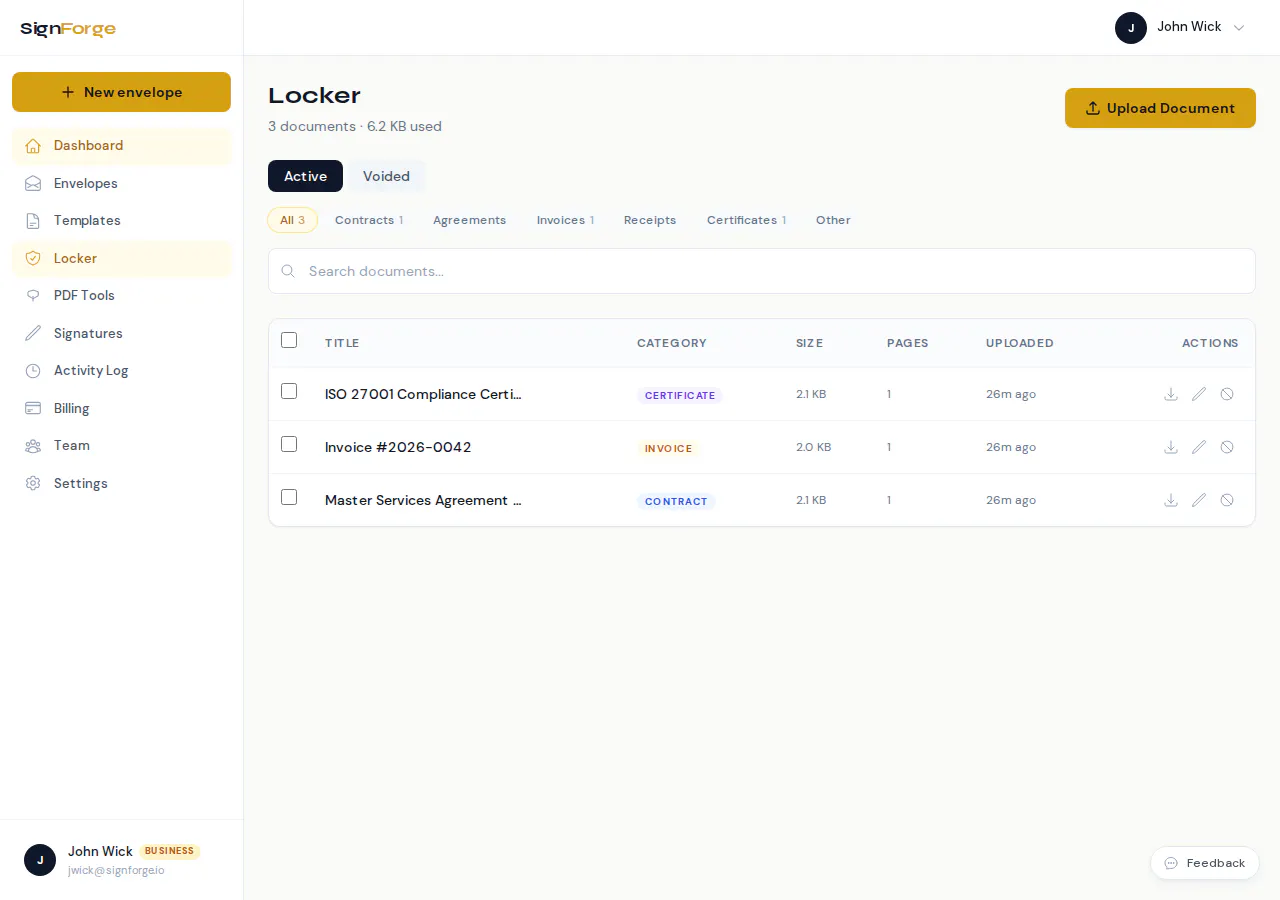Check the Master Services Agreement row checkbox

[x=289, y=497]
